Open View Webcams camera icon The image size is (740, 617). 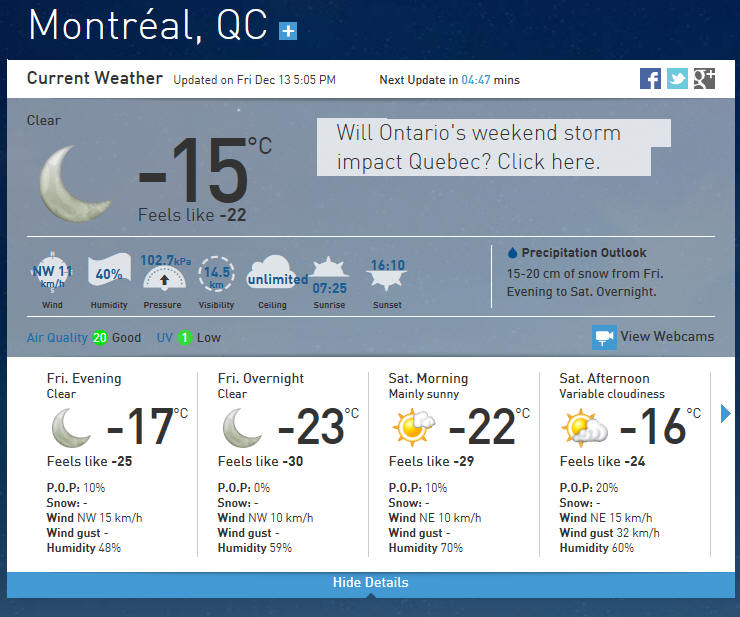click(604, 337)
